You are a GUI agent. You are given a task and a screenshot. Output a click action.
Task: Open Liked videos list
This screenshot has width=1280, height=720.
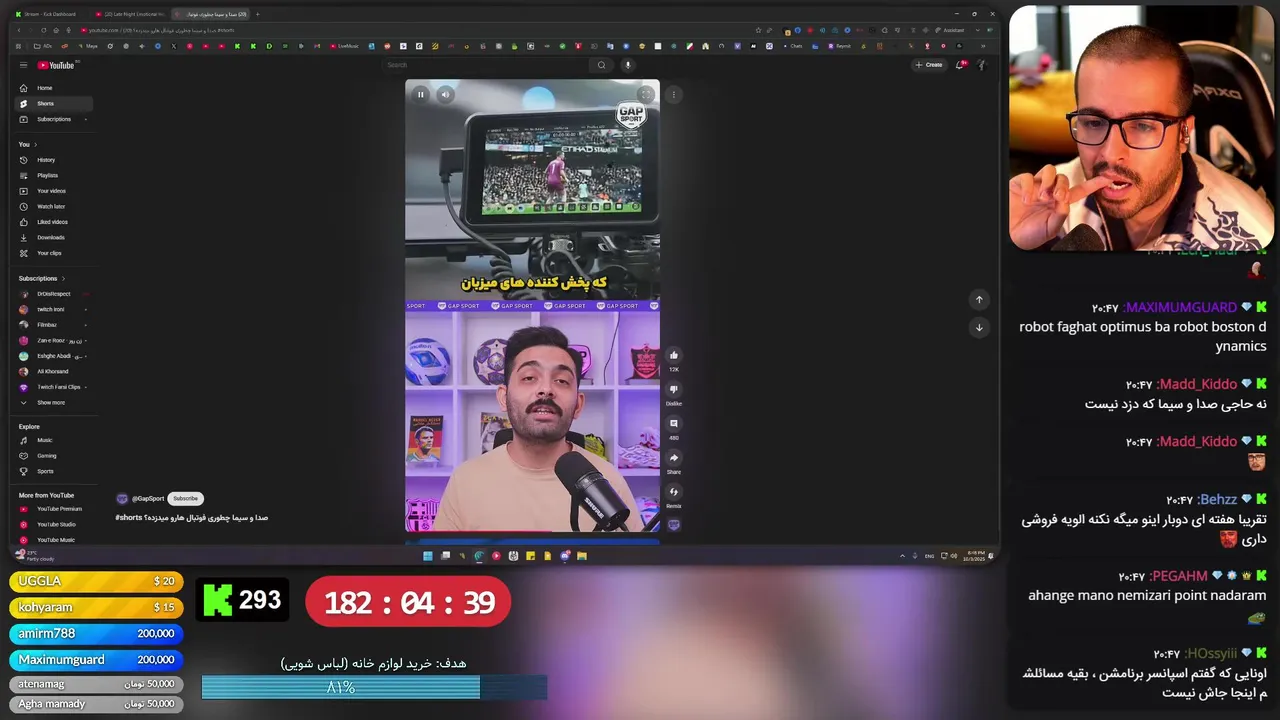[54, 222]
